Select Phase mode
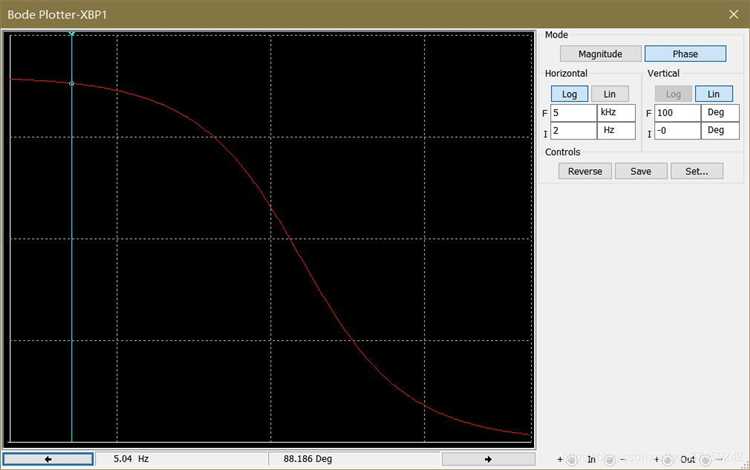Screen dimensions: 750x470 [685, 54]
